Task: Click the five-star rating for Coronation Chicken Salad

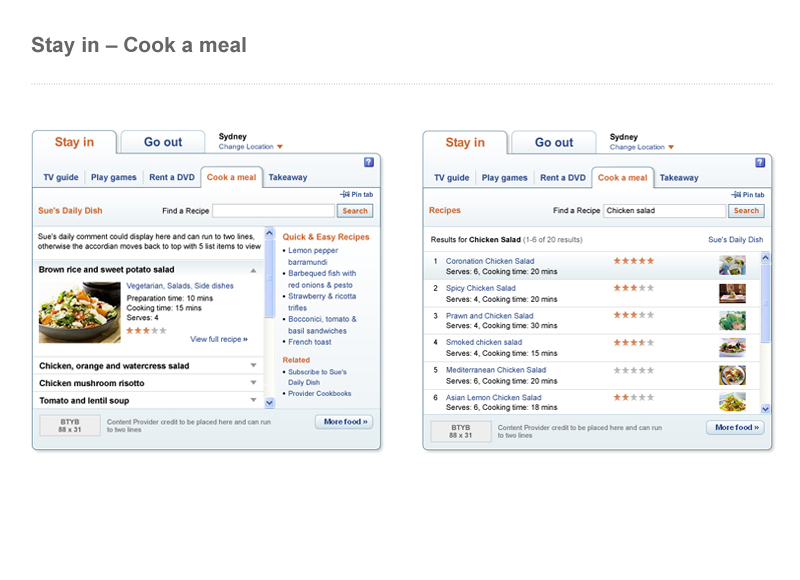Action: coord(633,259)
